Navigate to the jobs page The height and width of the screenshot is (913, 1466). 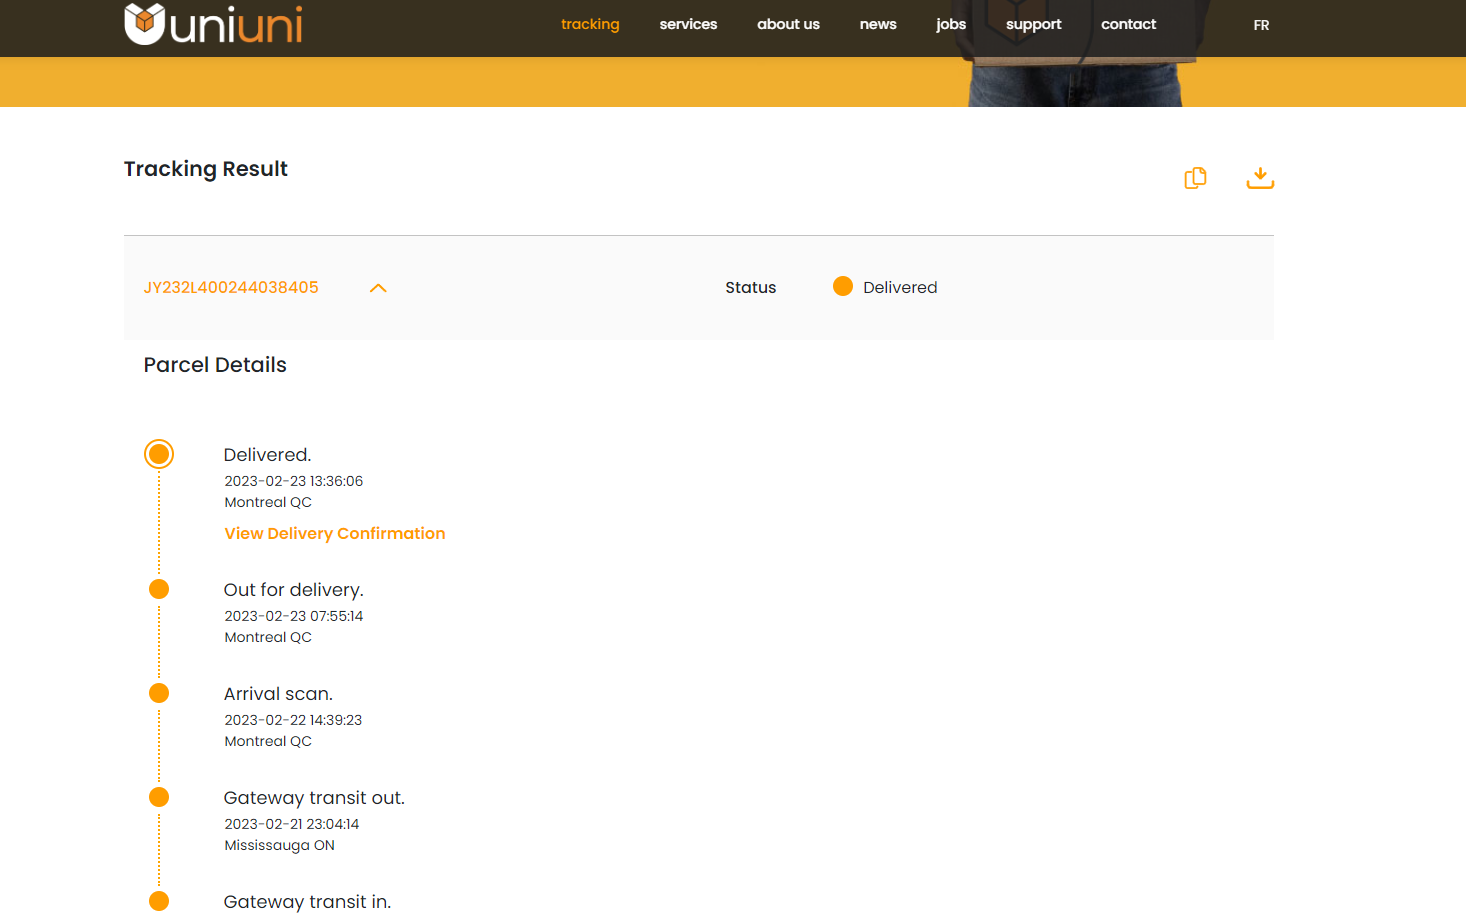tap(951, 24)
